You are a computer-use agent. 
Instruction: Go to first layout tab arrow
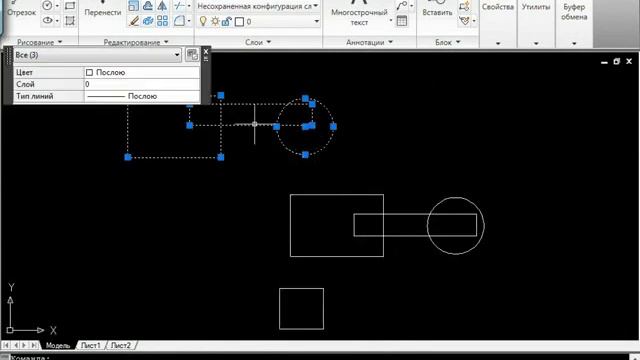[x=6, y=345]
